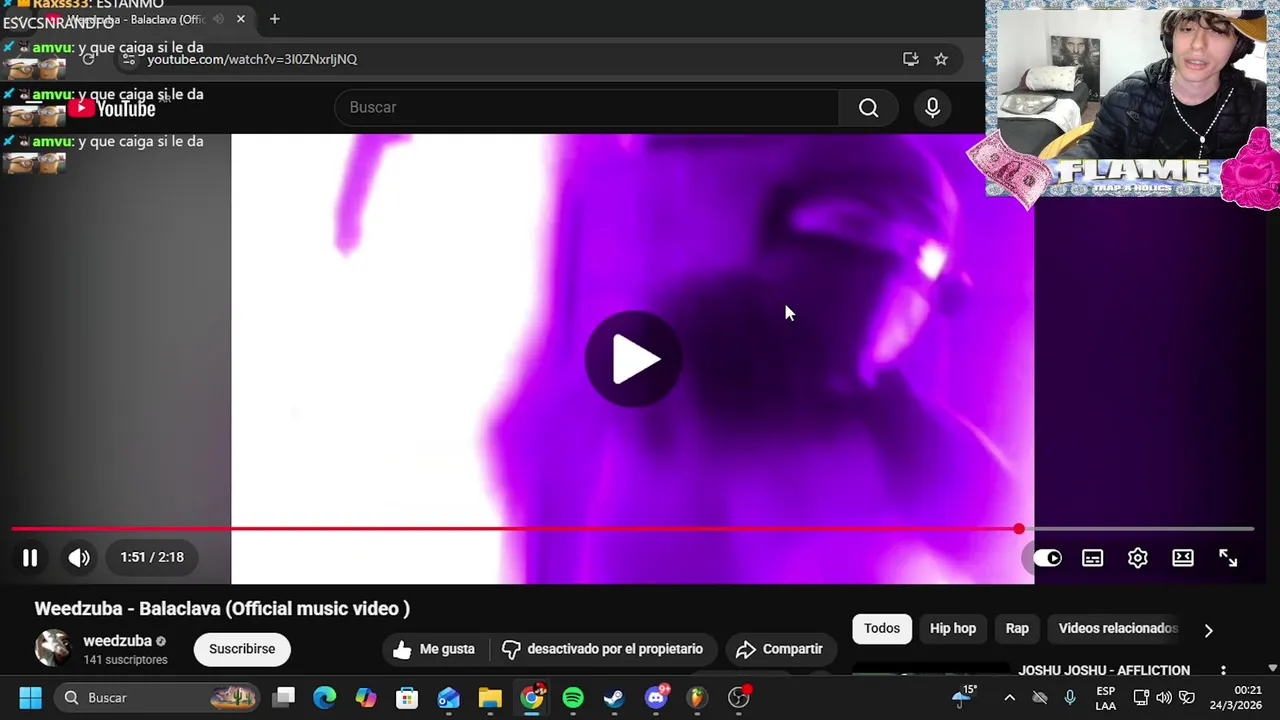Switch to theater mode
This screenshot has height=720, width=1280.
pos(1183,558)
